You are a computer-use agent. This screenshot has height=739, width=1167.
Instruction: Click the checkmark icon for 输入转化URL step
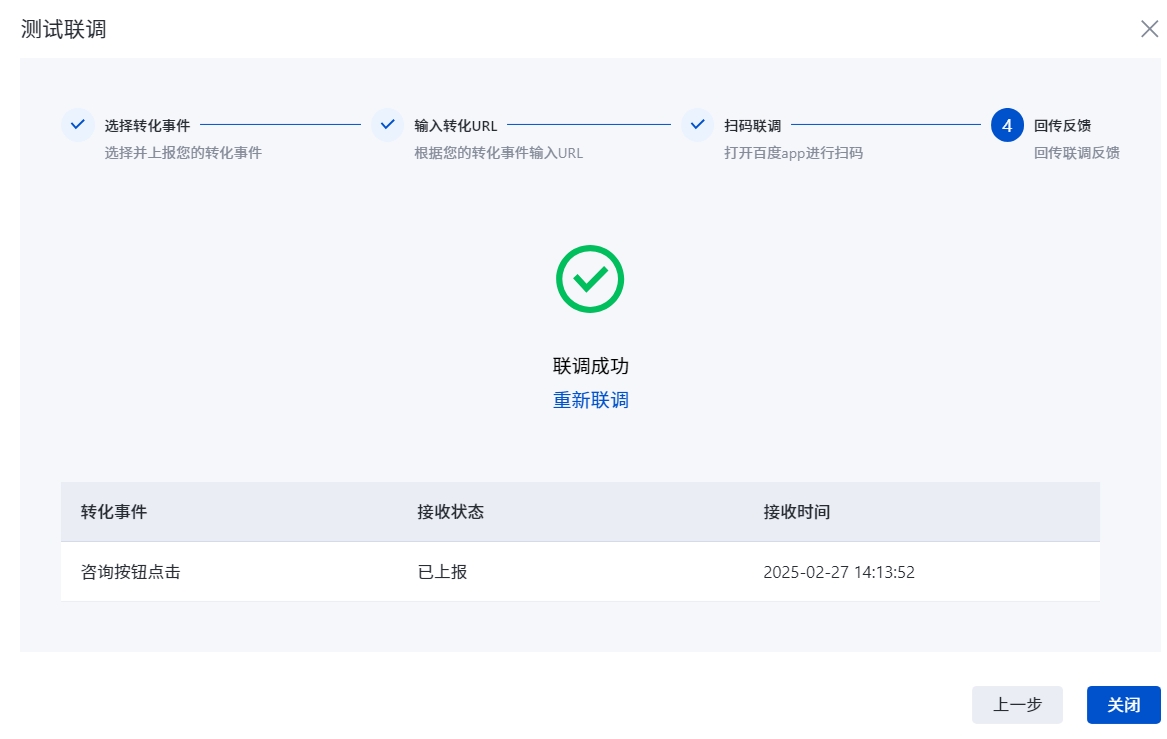click(x=388, y=126)
